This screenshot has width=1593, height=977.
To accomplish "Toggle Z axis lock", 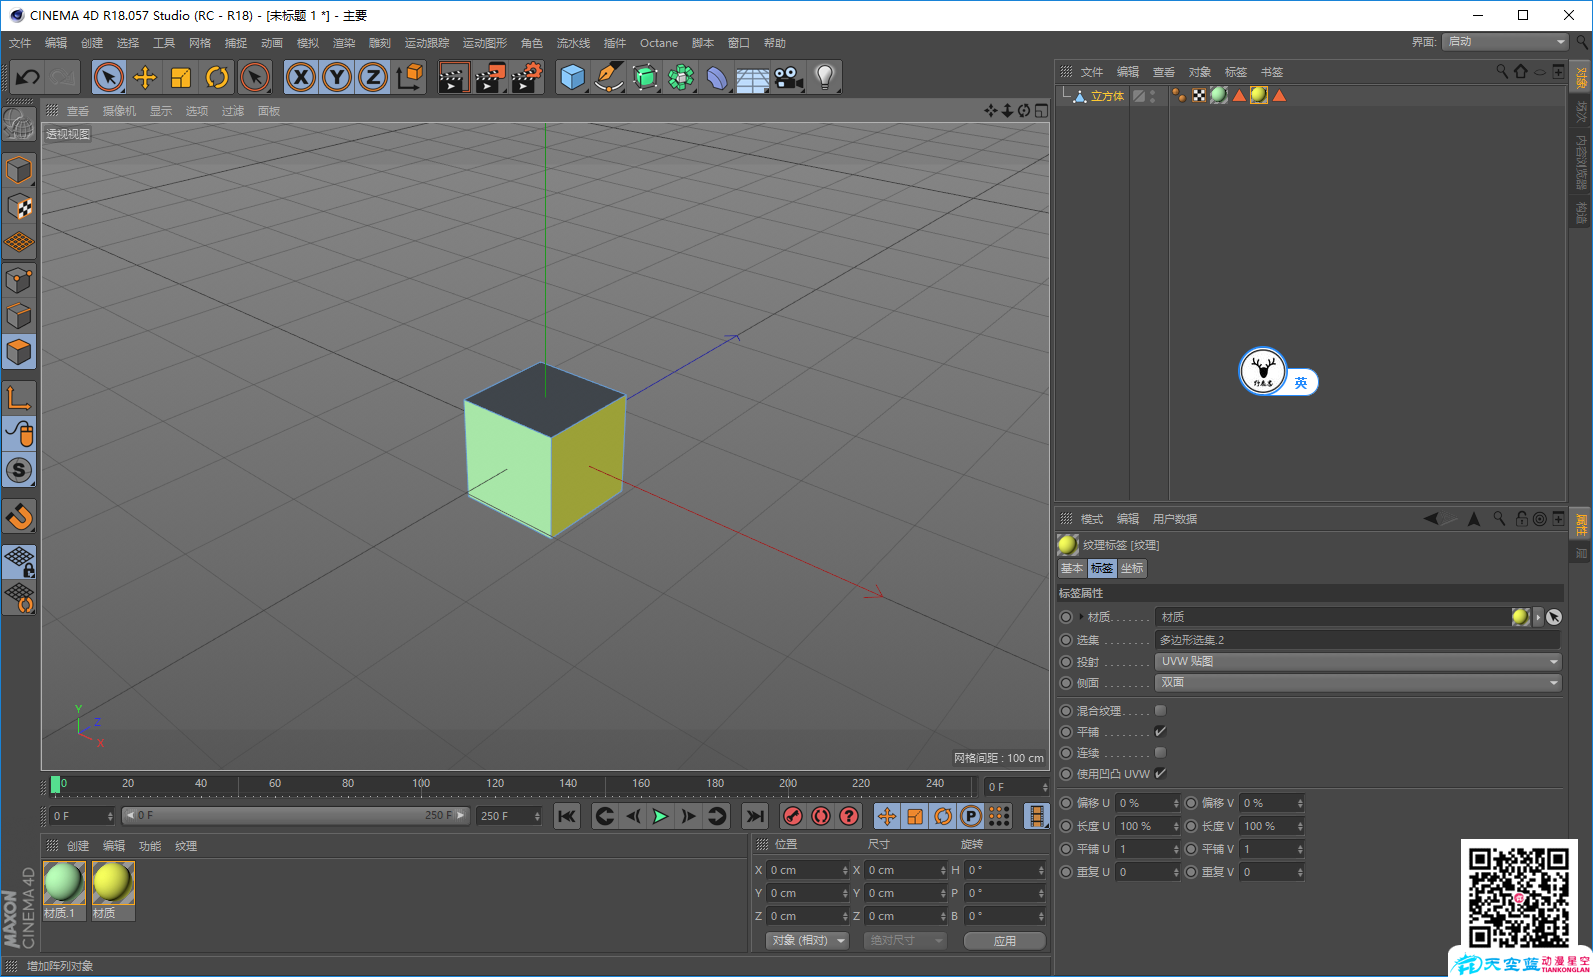I will pyautogui.click(x=373, y=77).
